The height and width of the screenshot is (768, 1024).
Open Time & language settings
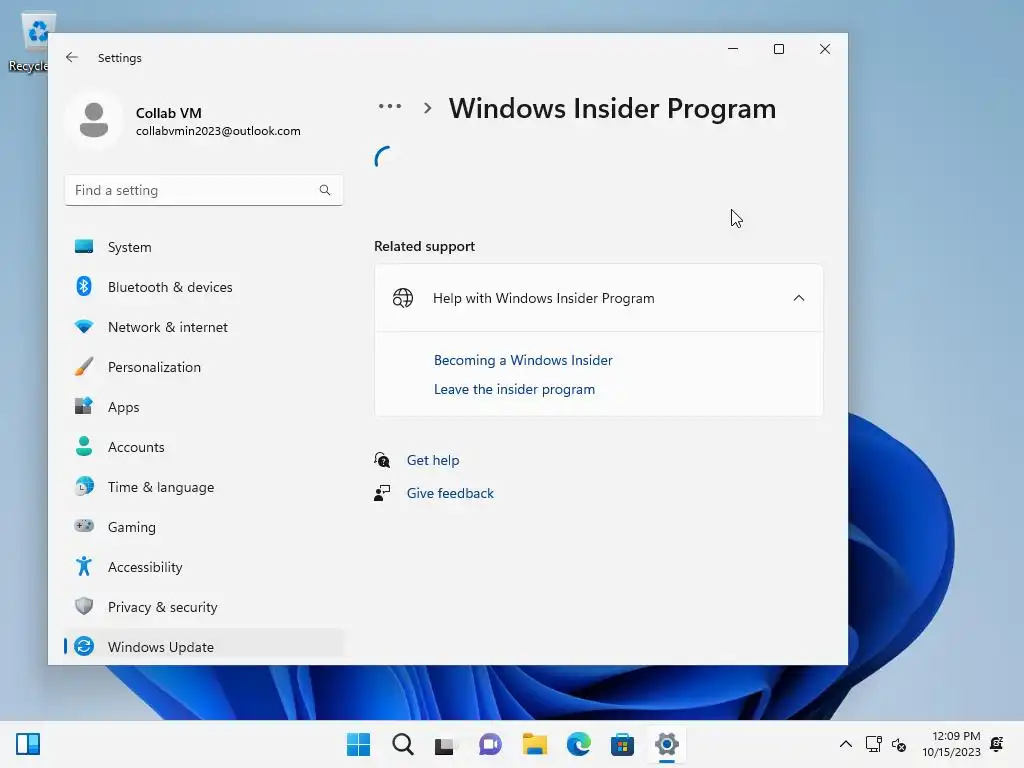(204, 487)
